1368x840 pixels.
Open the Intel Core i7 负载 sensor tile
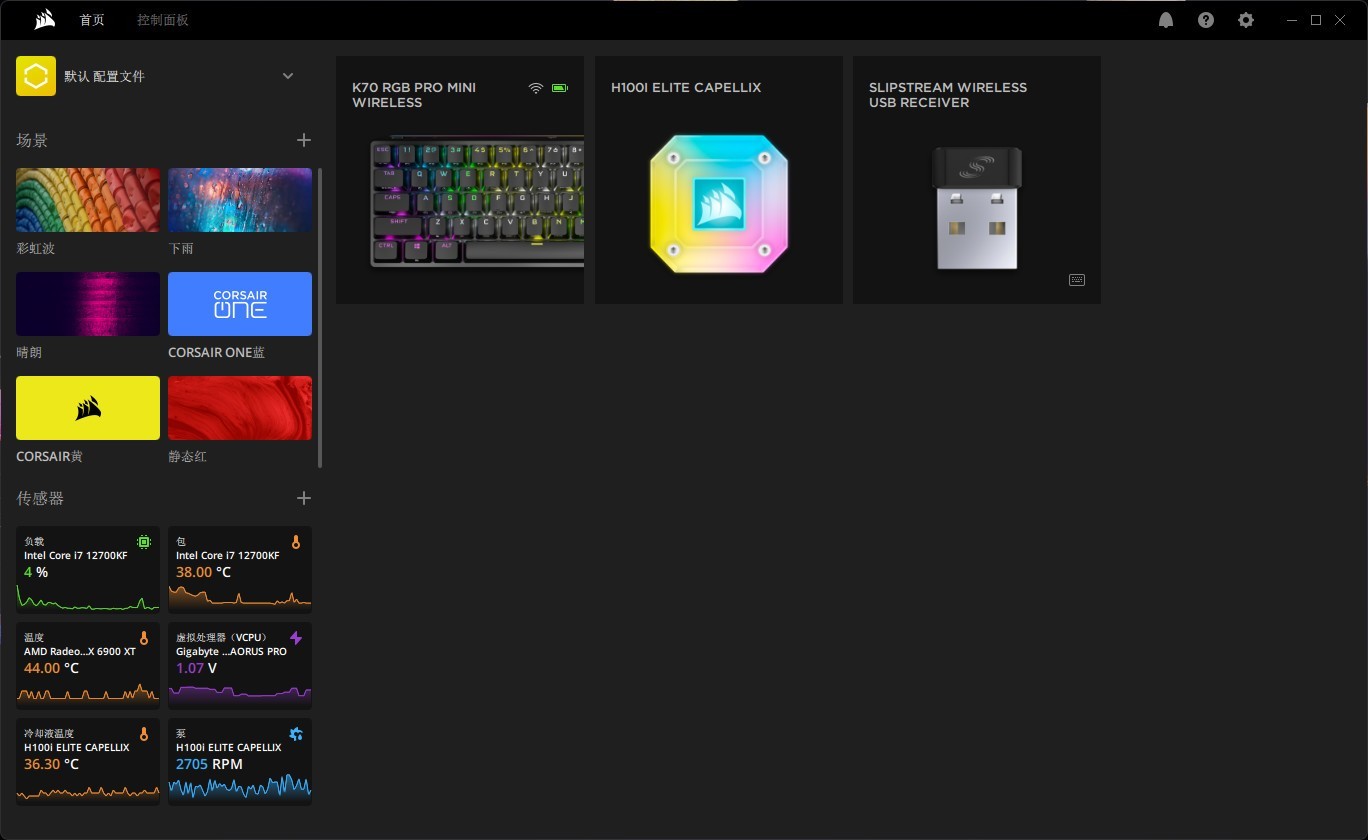(88, 569)
